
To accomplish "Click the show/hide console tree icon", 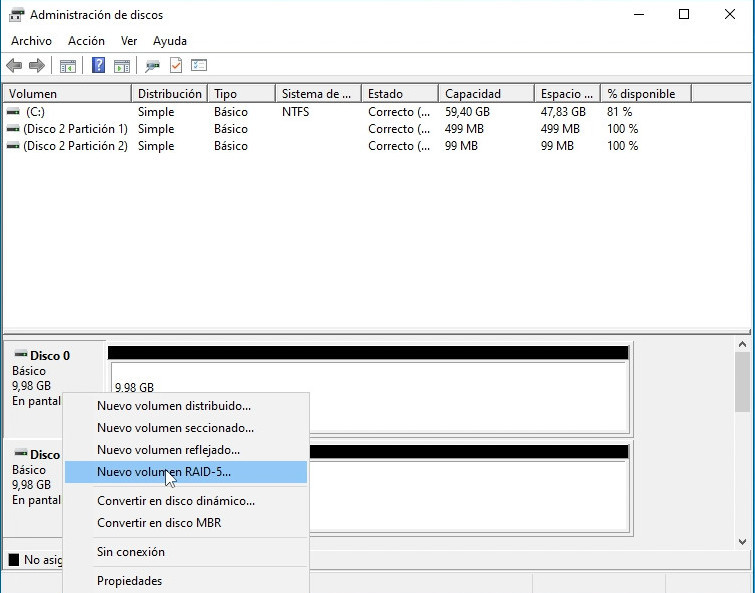I will click(x=67, y=66).
